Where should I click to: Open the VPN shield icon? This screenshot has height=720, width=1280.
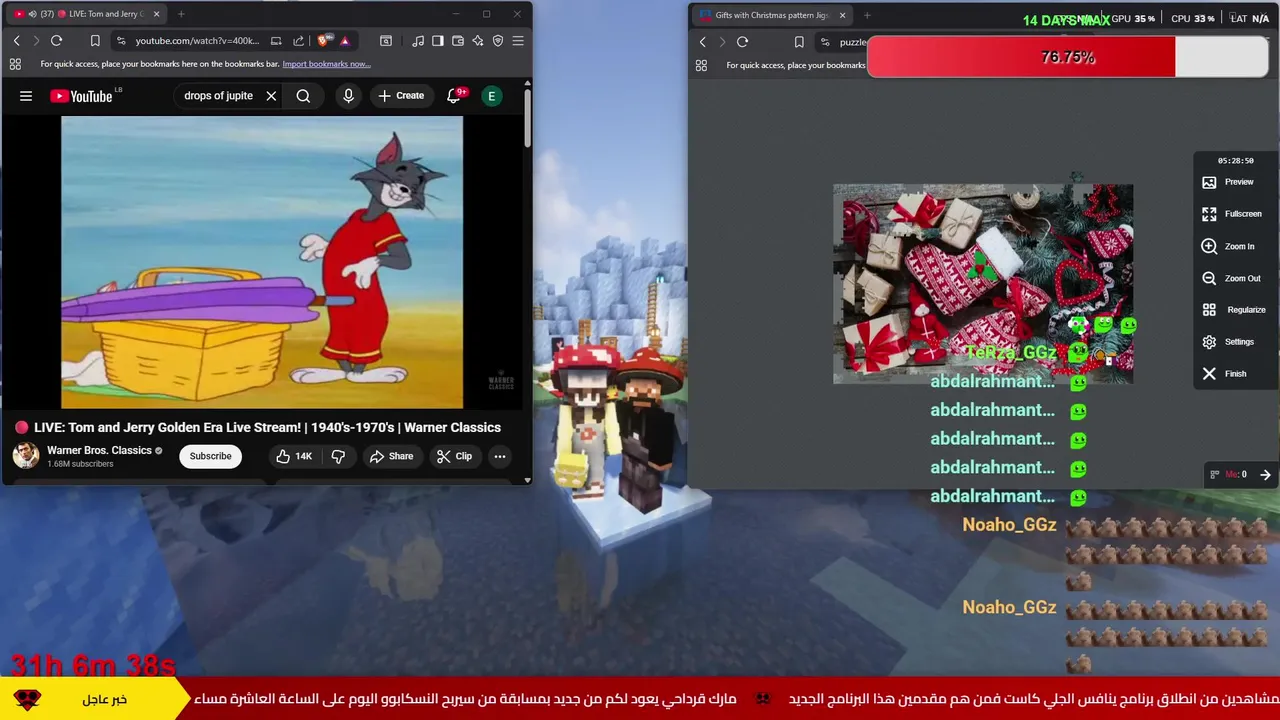click(498, 41)
